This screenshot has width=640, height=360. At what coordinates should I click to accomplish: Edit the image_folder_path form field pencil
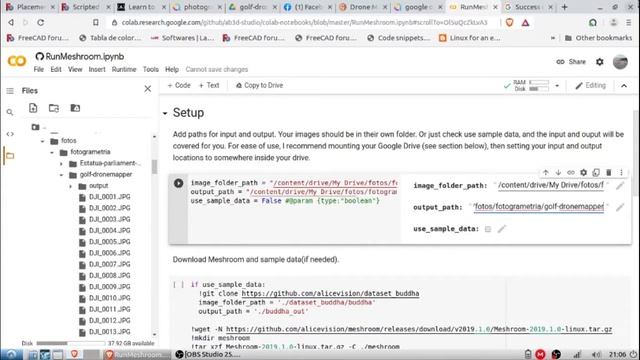point(620,186)
